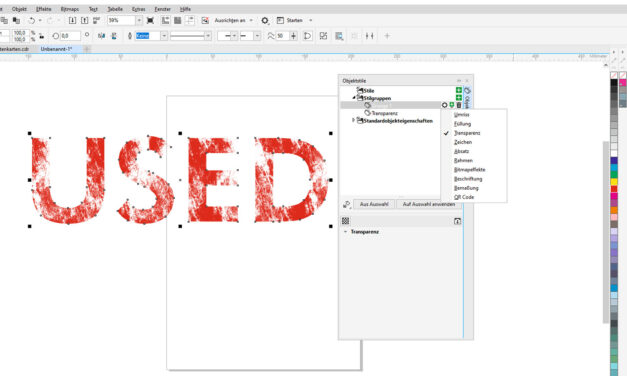
Task: Click the lock ratio icon
Action: (41, 36)
